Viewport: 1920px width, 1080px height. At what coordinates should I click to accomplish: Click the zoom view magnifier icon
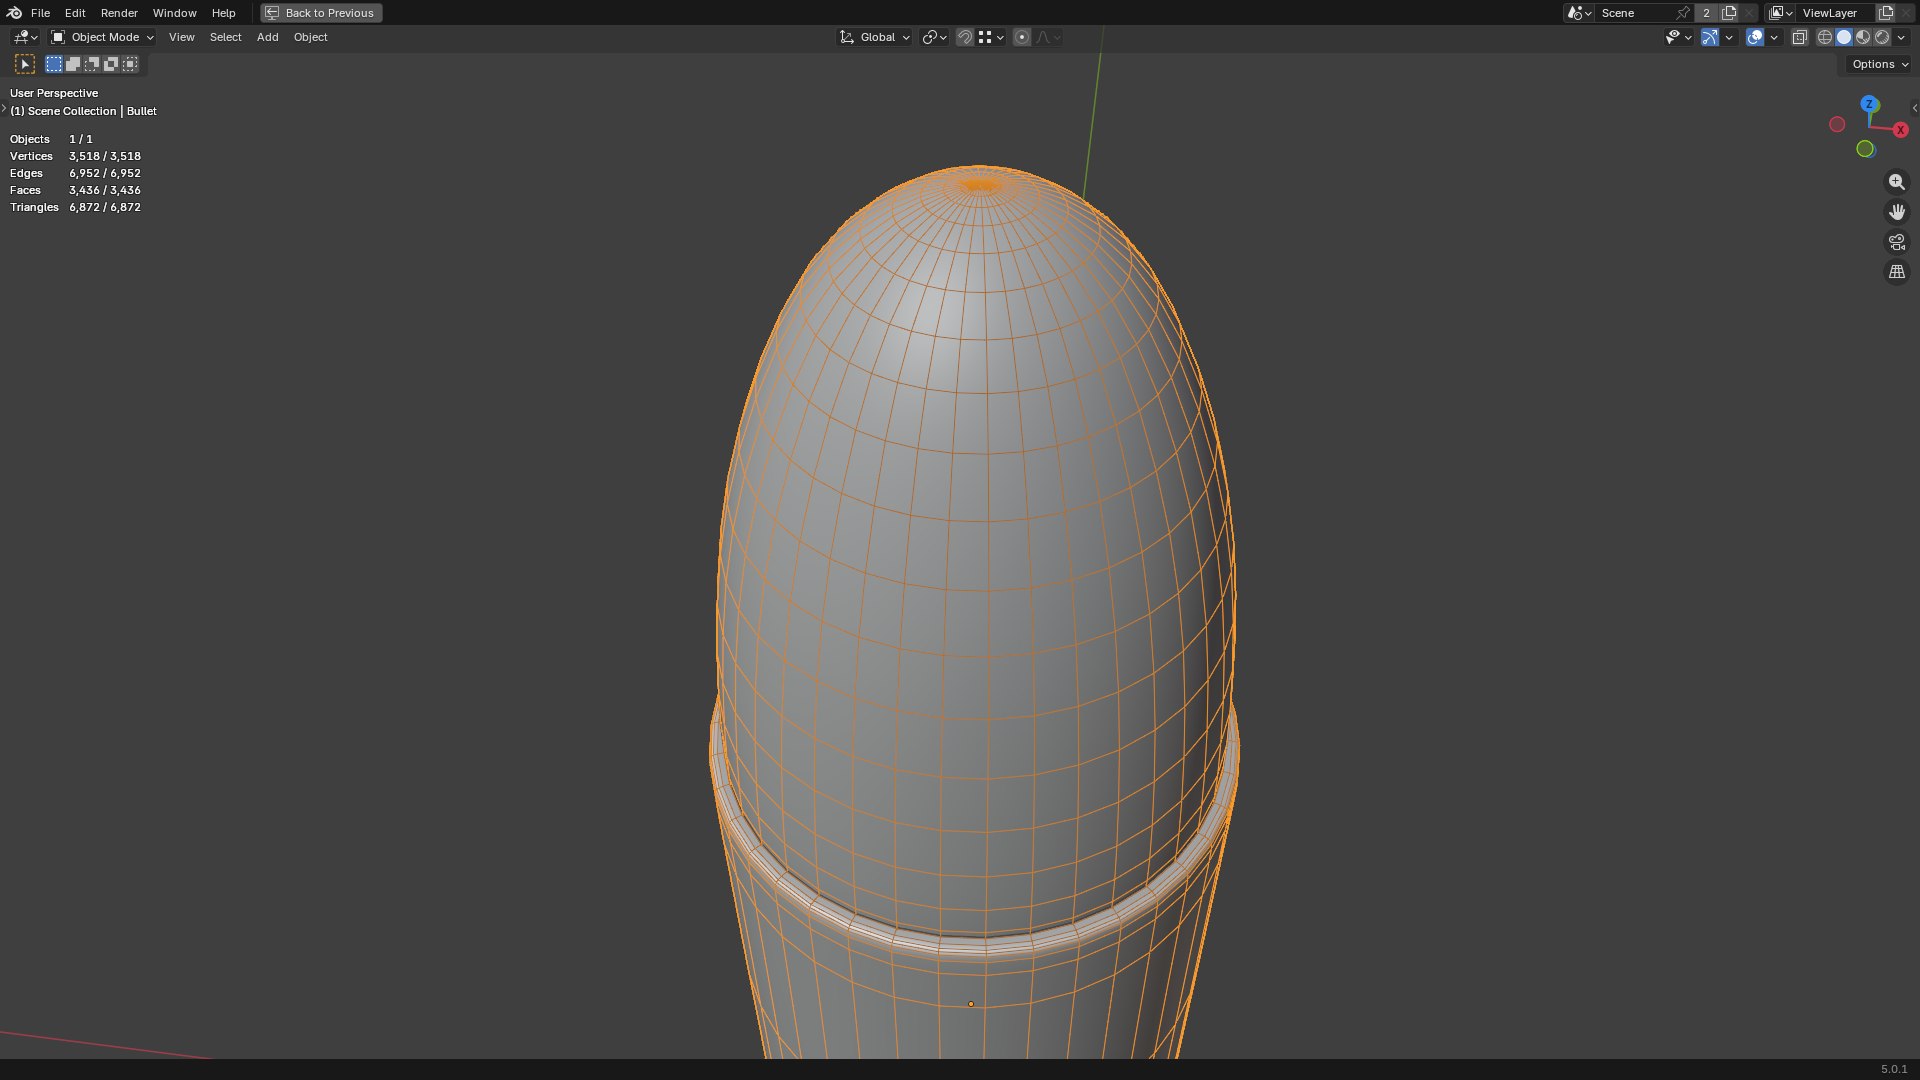click(x=1897, y=182)
